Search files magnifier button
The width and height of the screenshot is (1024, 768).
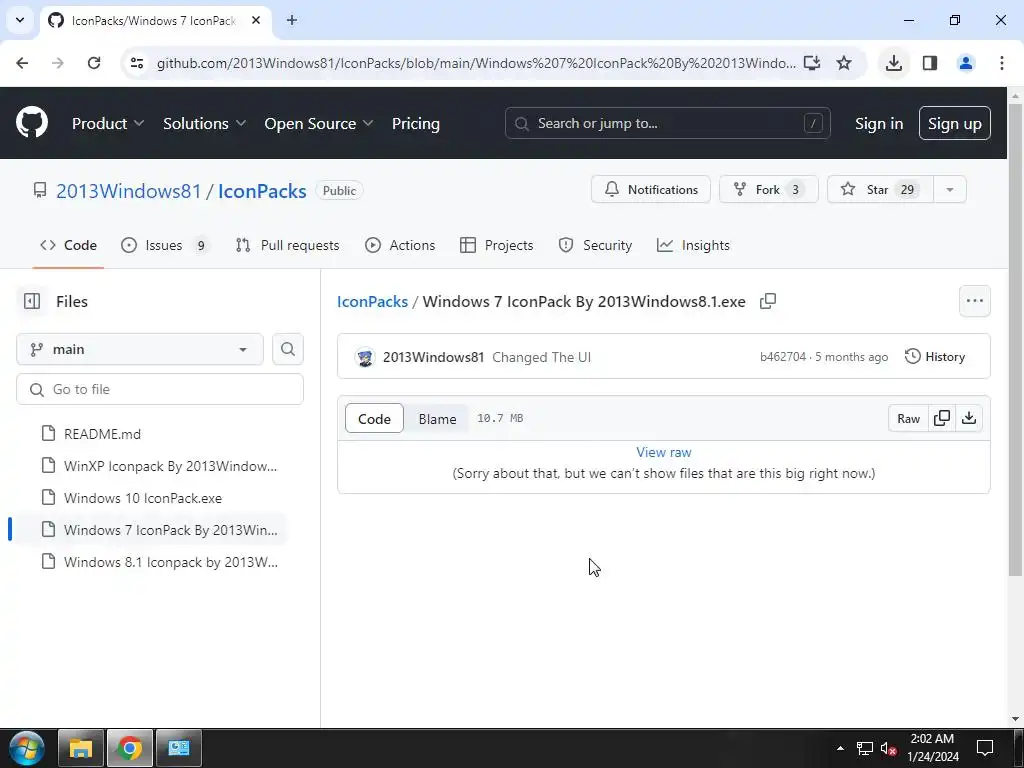287,349
